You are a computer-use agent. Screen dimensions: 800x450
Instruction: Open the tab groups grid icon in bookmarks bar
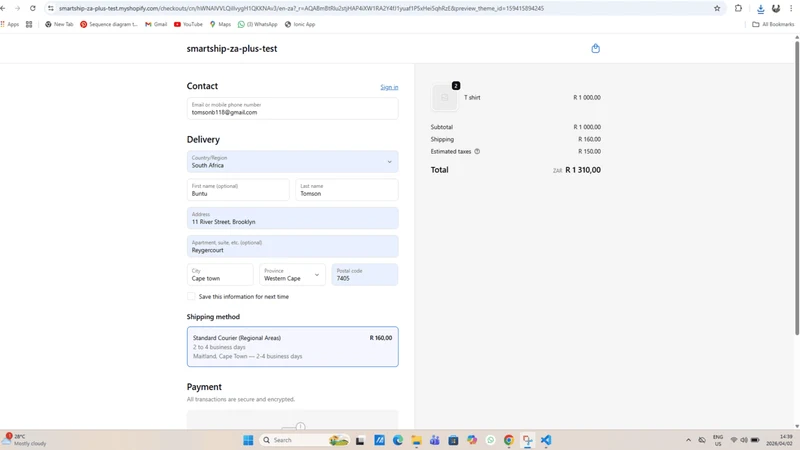tap(29, 24)
